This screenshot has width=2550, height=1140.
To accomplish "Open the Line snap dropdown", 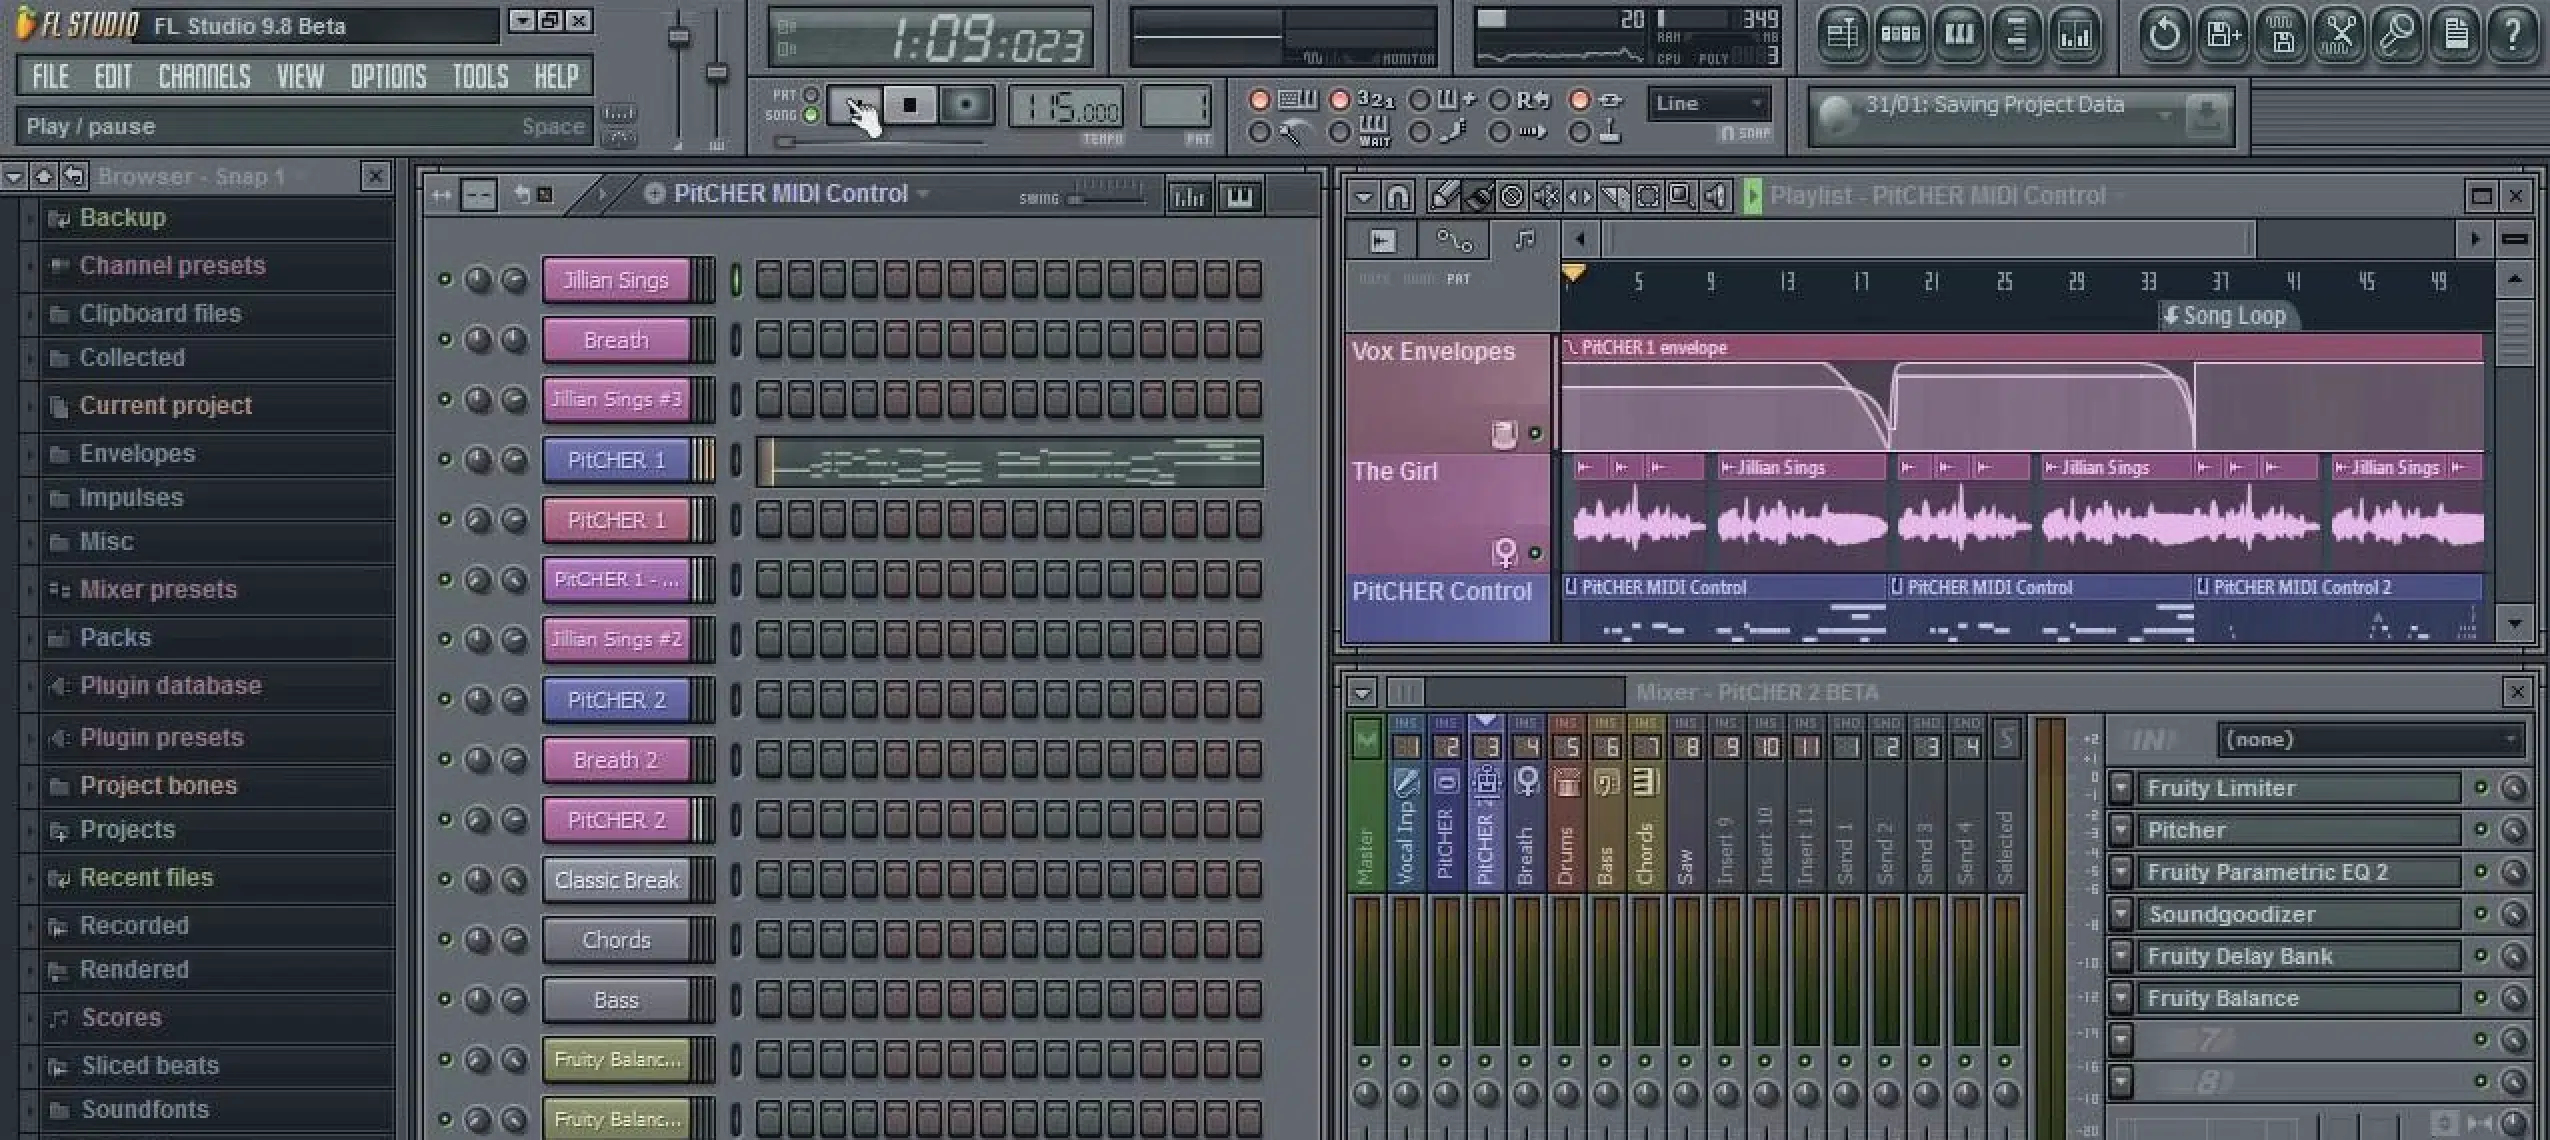I will tap(1708, 103).
